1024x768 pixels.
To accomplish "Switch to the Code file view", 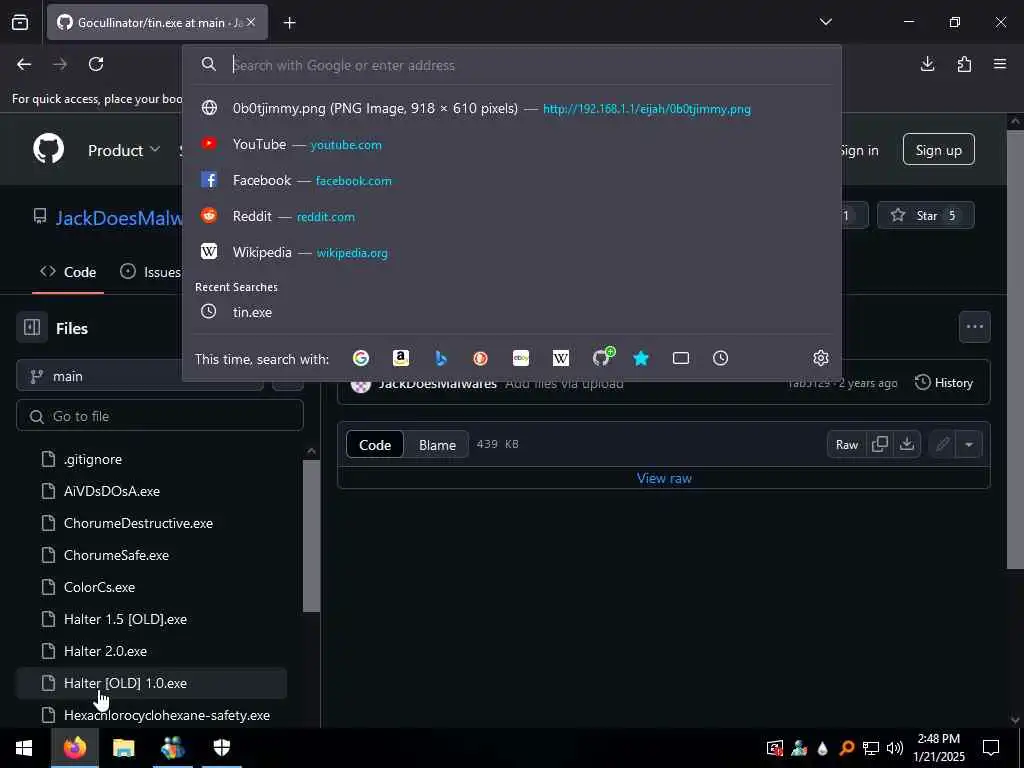I will 375,445.
